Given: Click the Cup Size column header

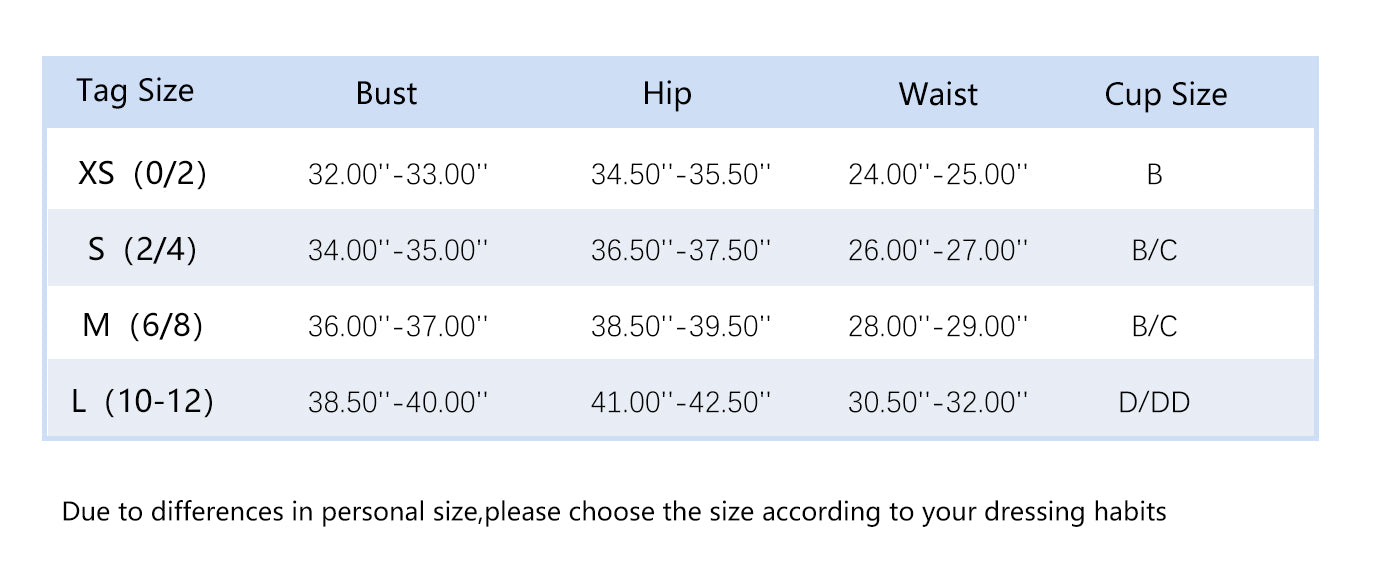Looking at the screenshot, I should pyautogui.click(x=1166, y=95).
